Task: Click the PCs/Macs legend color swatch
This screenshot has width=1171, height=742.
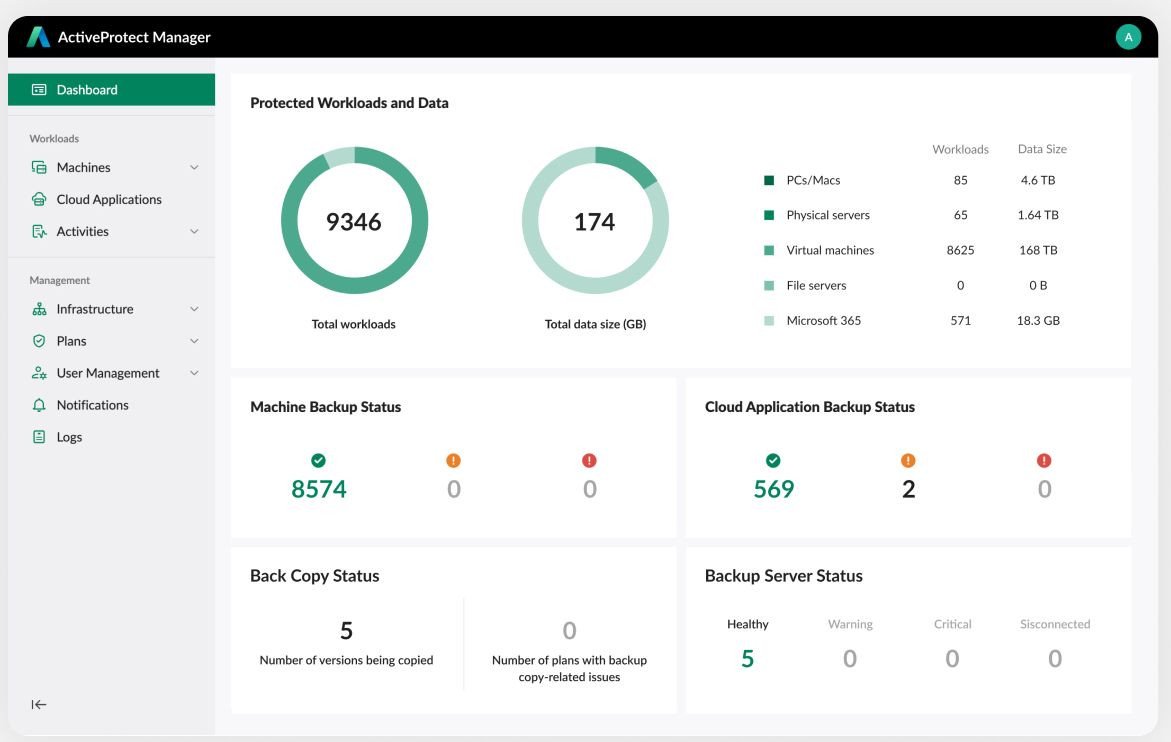Action: (769, 181)
